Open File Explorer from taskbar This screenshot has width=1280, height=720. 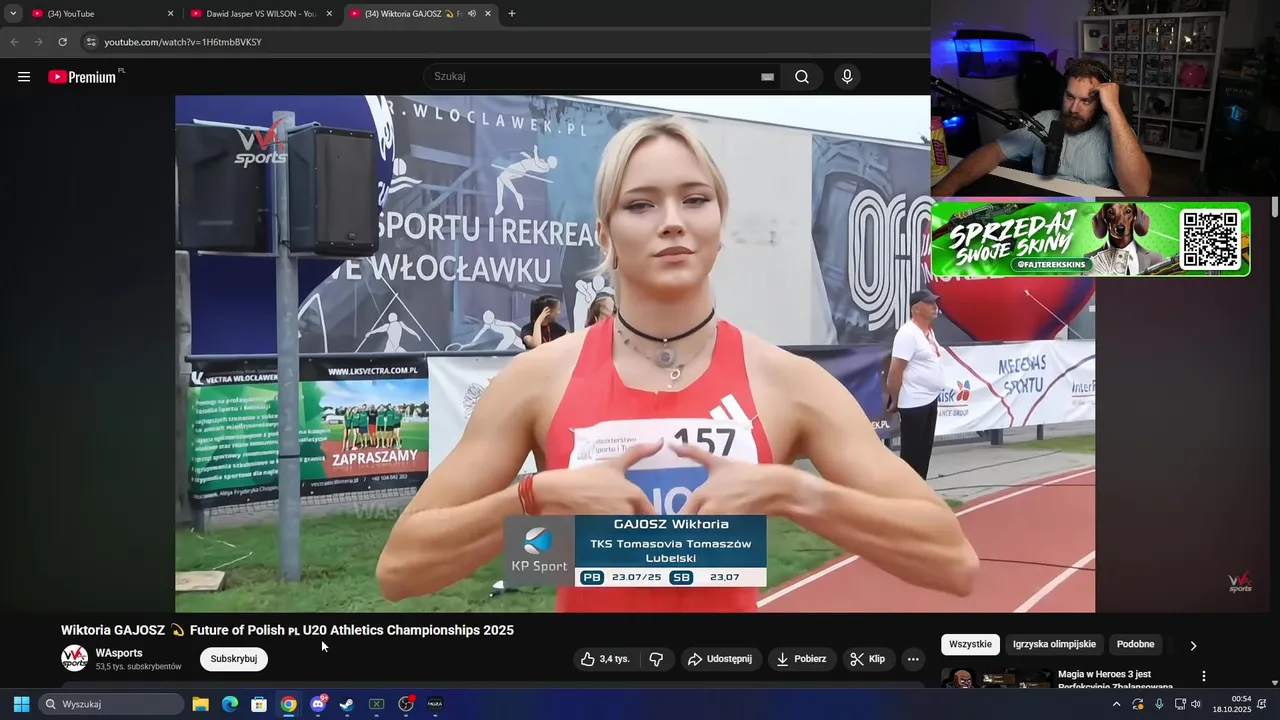click(200, 704)
